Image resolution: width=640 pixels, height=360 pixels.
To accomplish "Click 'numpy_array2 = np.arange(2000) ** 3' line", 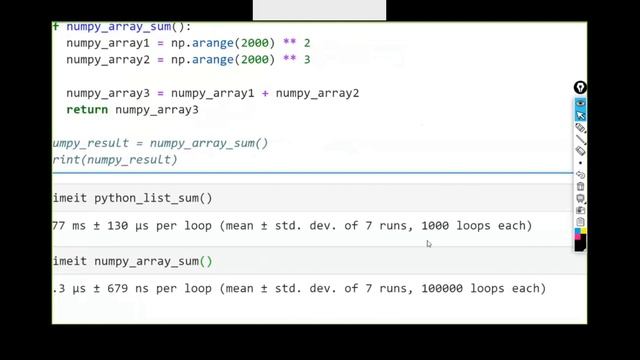I will point(188,60).
